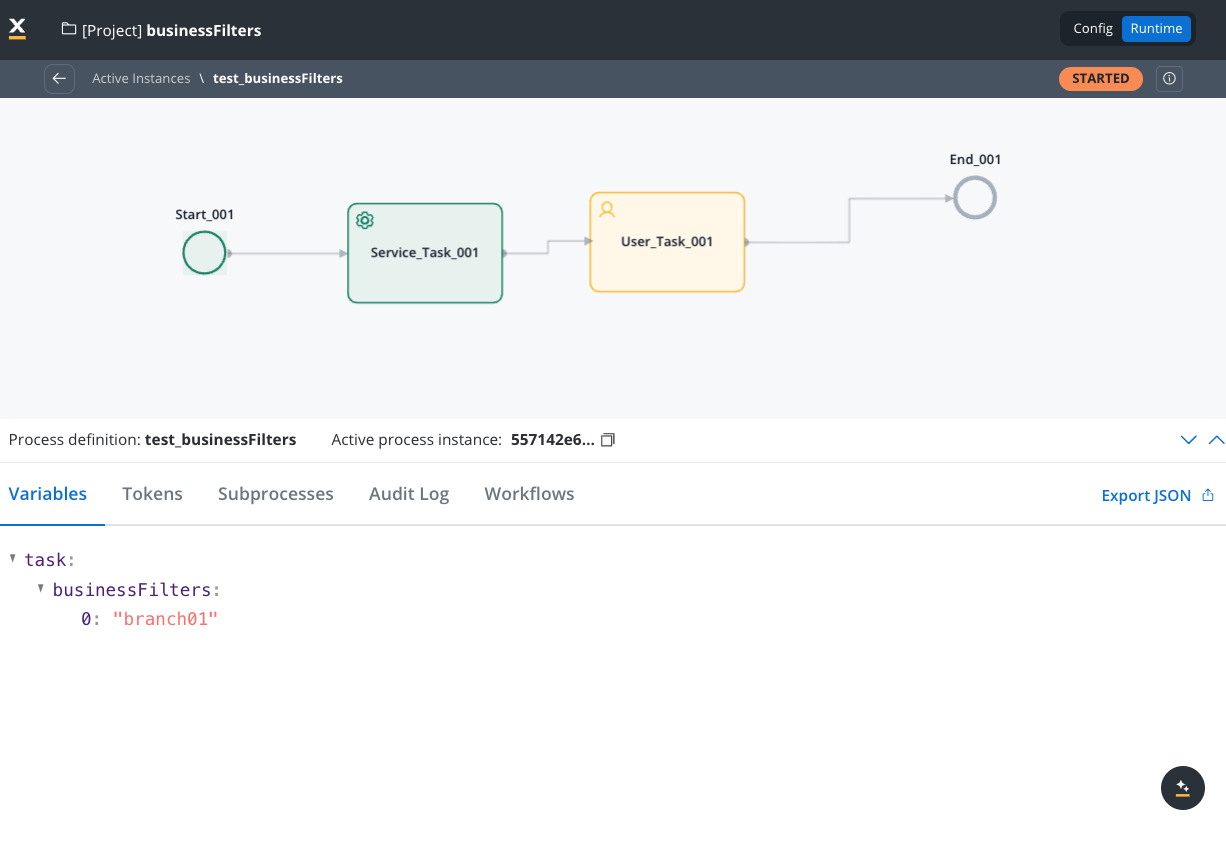Open the AI assistant sparkle button
The height and width of the screenshot is (845, 1226).
(1182, 788)
